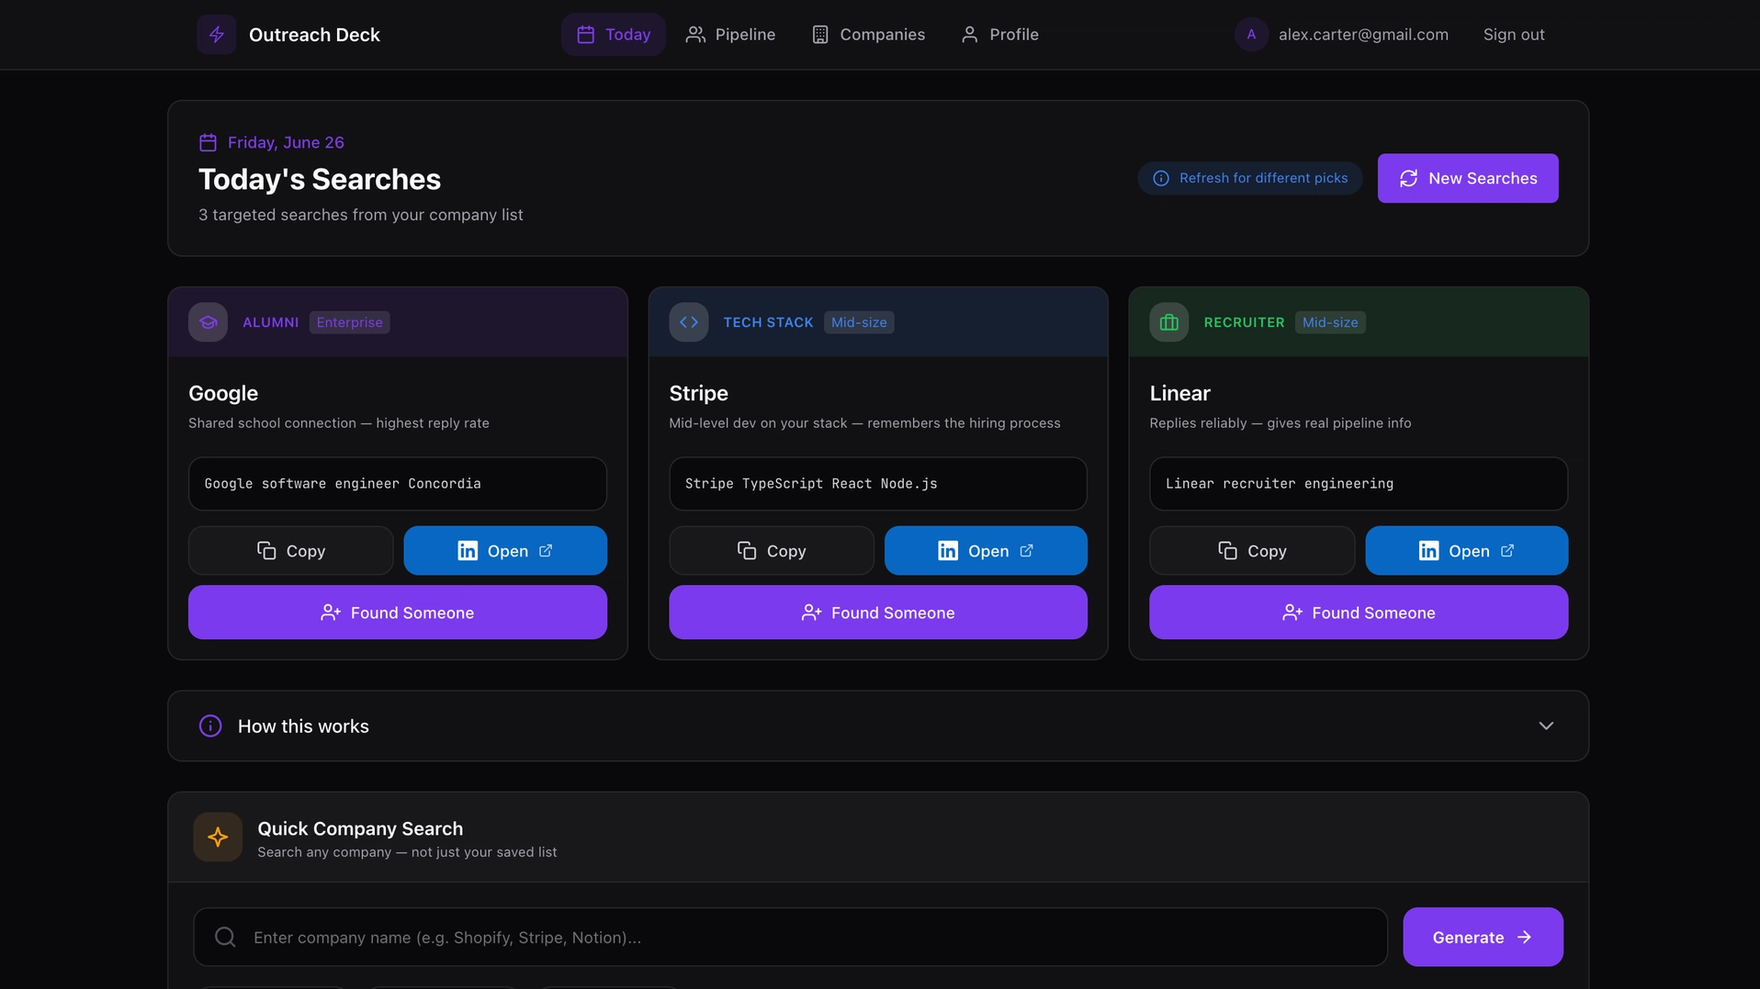This screenshot has width=1760, height=989.
Task: Focus the Enter company name search field
Action: (790, 937)
